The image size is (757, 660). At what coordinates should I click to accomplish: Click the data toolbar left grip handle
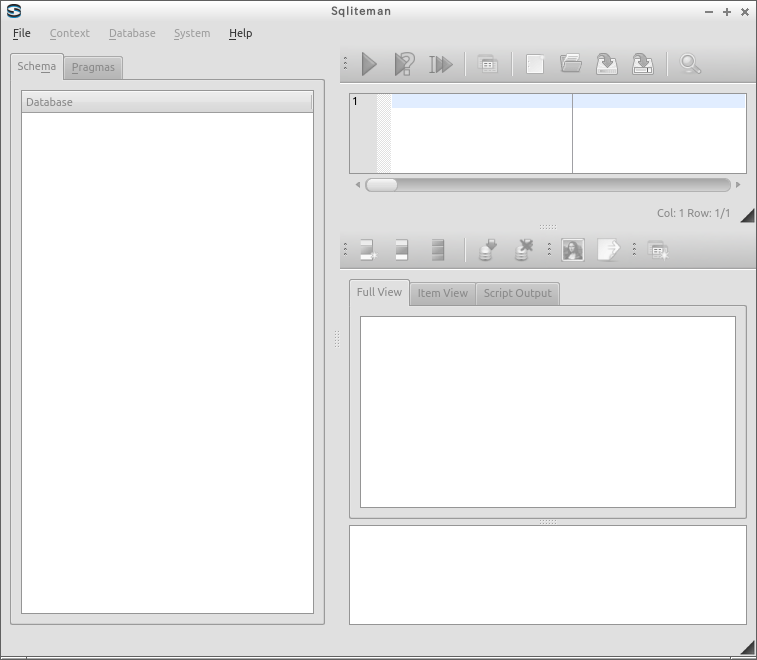(345, 250)
